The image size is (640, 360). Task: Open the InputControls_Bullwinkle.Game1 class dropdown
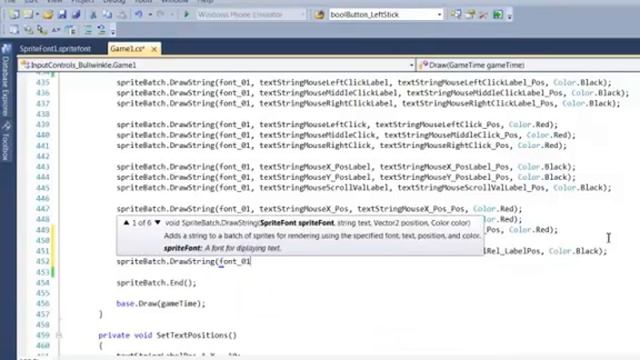pyautogui.click(x=217, y=65)
